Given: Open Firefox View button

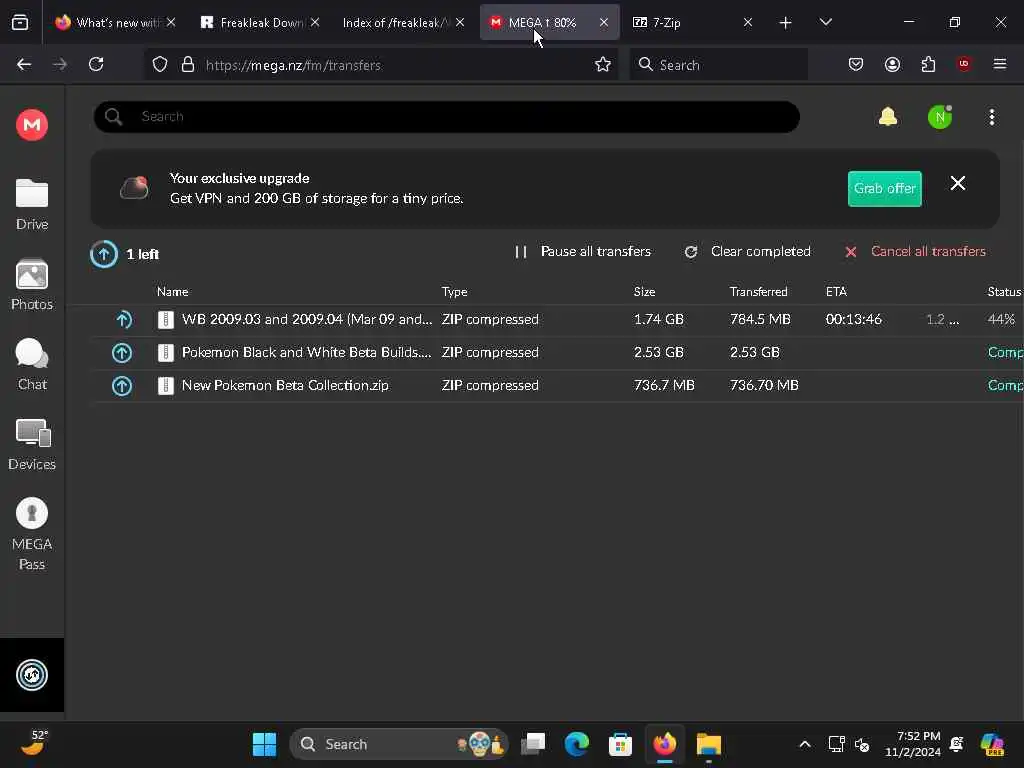Looking at the screenshot, I should pyautogui.click(x=20, y=23).
